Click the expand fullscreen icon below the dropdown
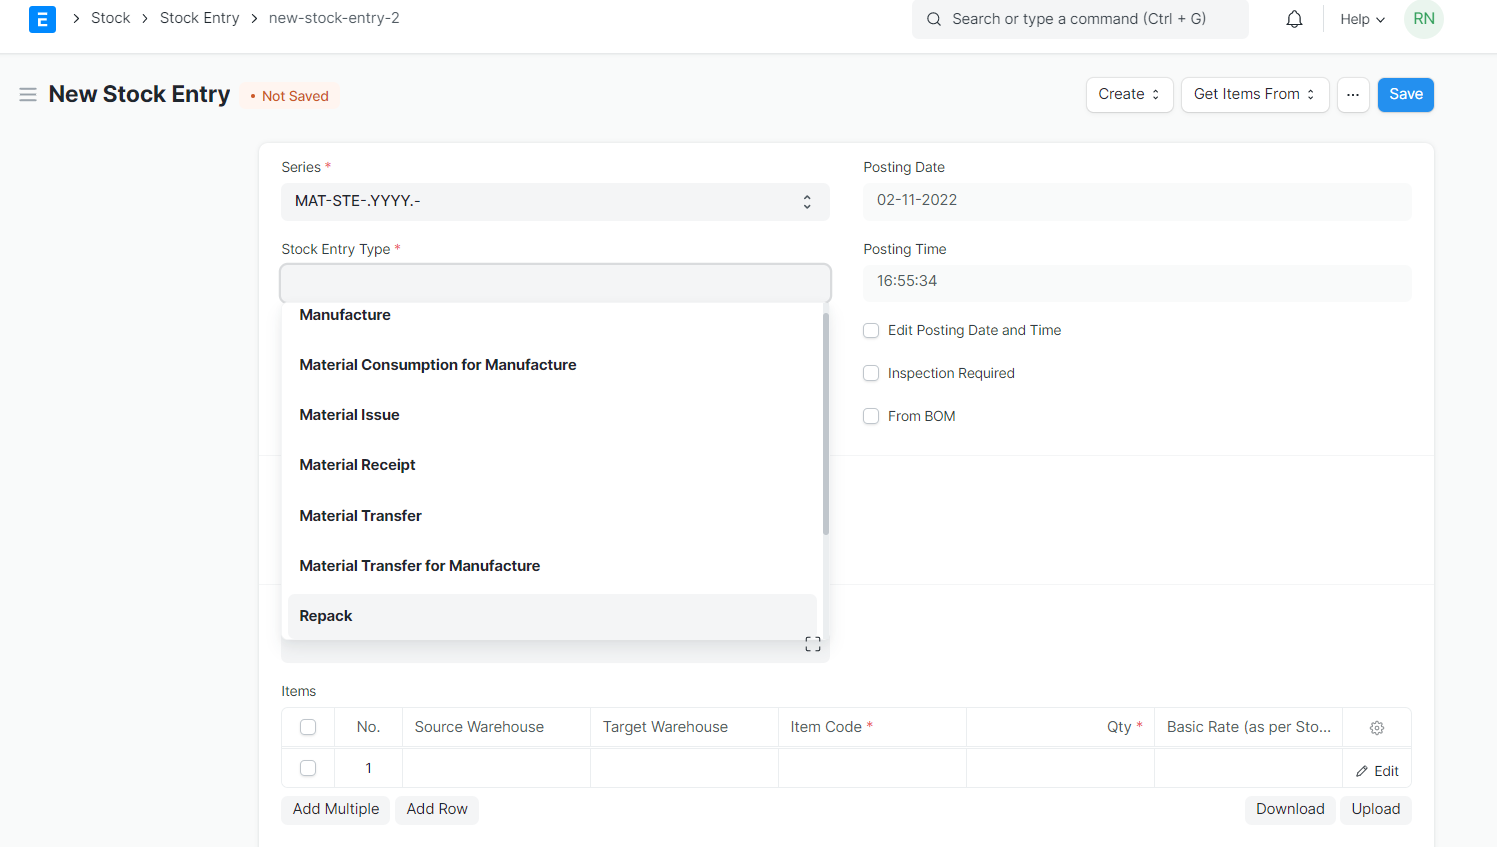The image size is (1497, 847). pos(812,645)
